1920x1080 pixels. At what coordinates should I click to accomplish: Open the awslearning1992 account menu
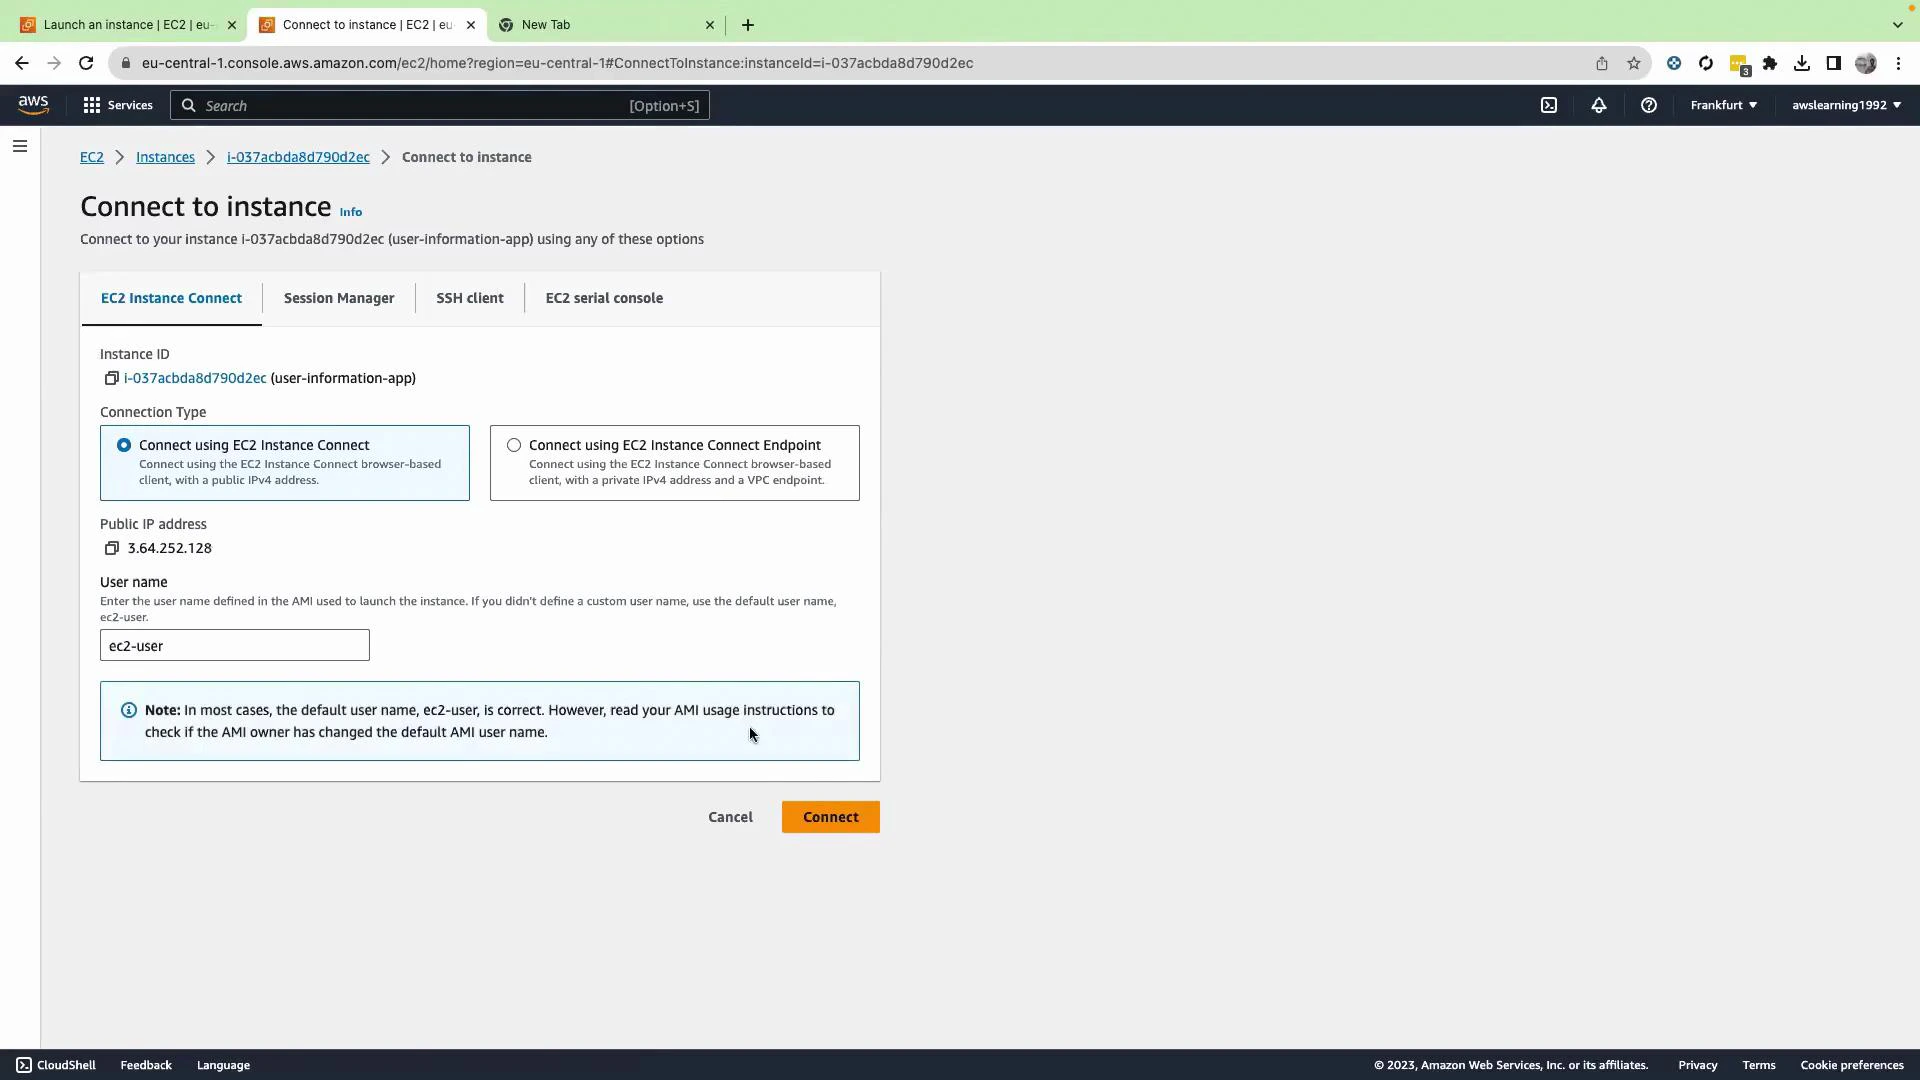point(1846,105)
